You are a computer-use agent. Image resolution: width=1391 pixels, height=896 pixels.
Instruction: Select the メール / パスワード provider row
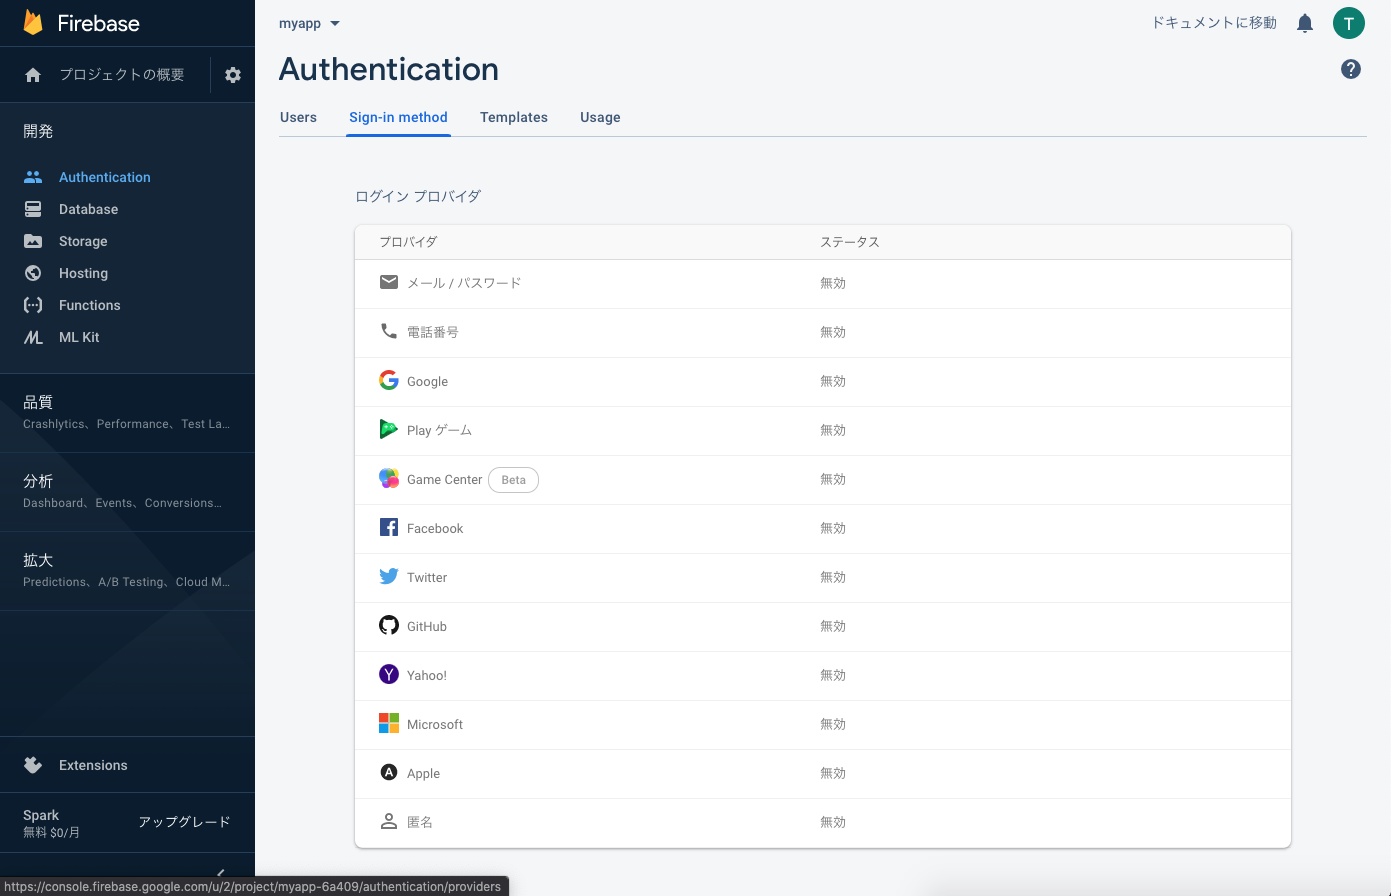[x=823, y=283]
